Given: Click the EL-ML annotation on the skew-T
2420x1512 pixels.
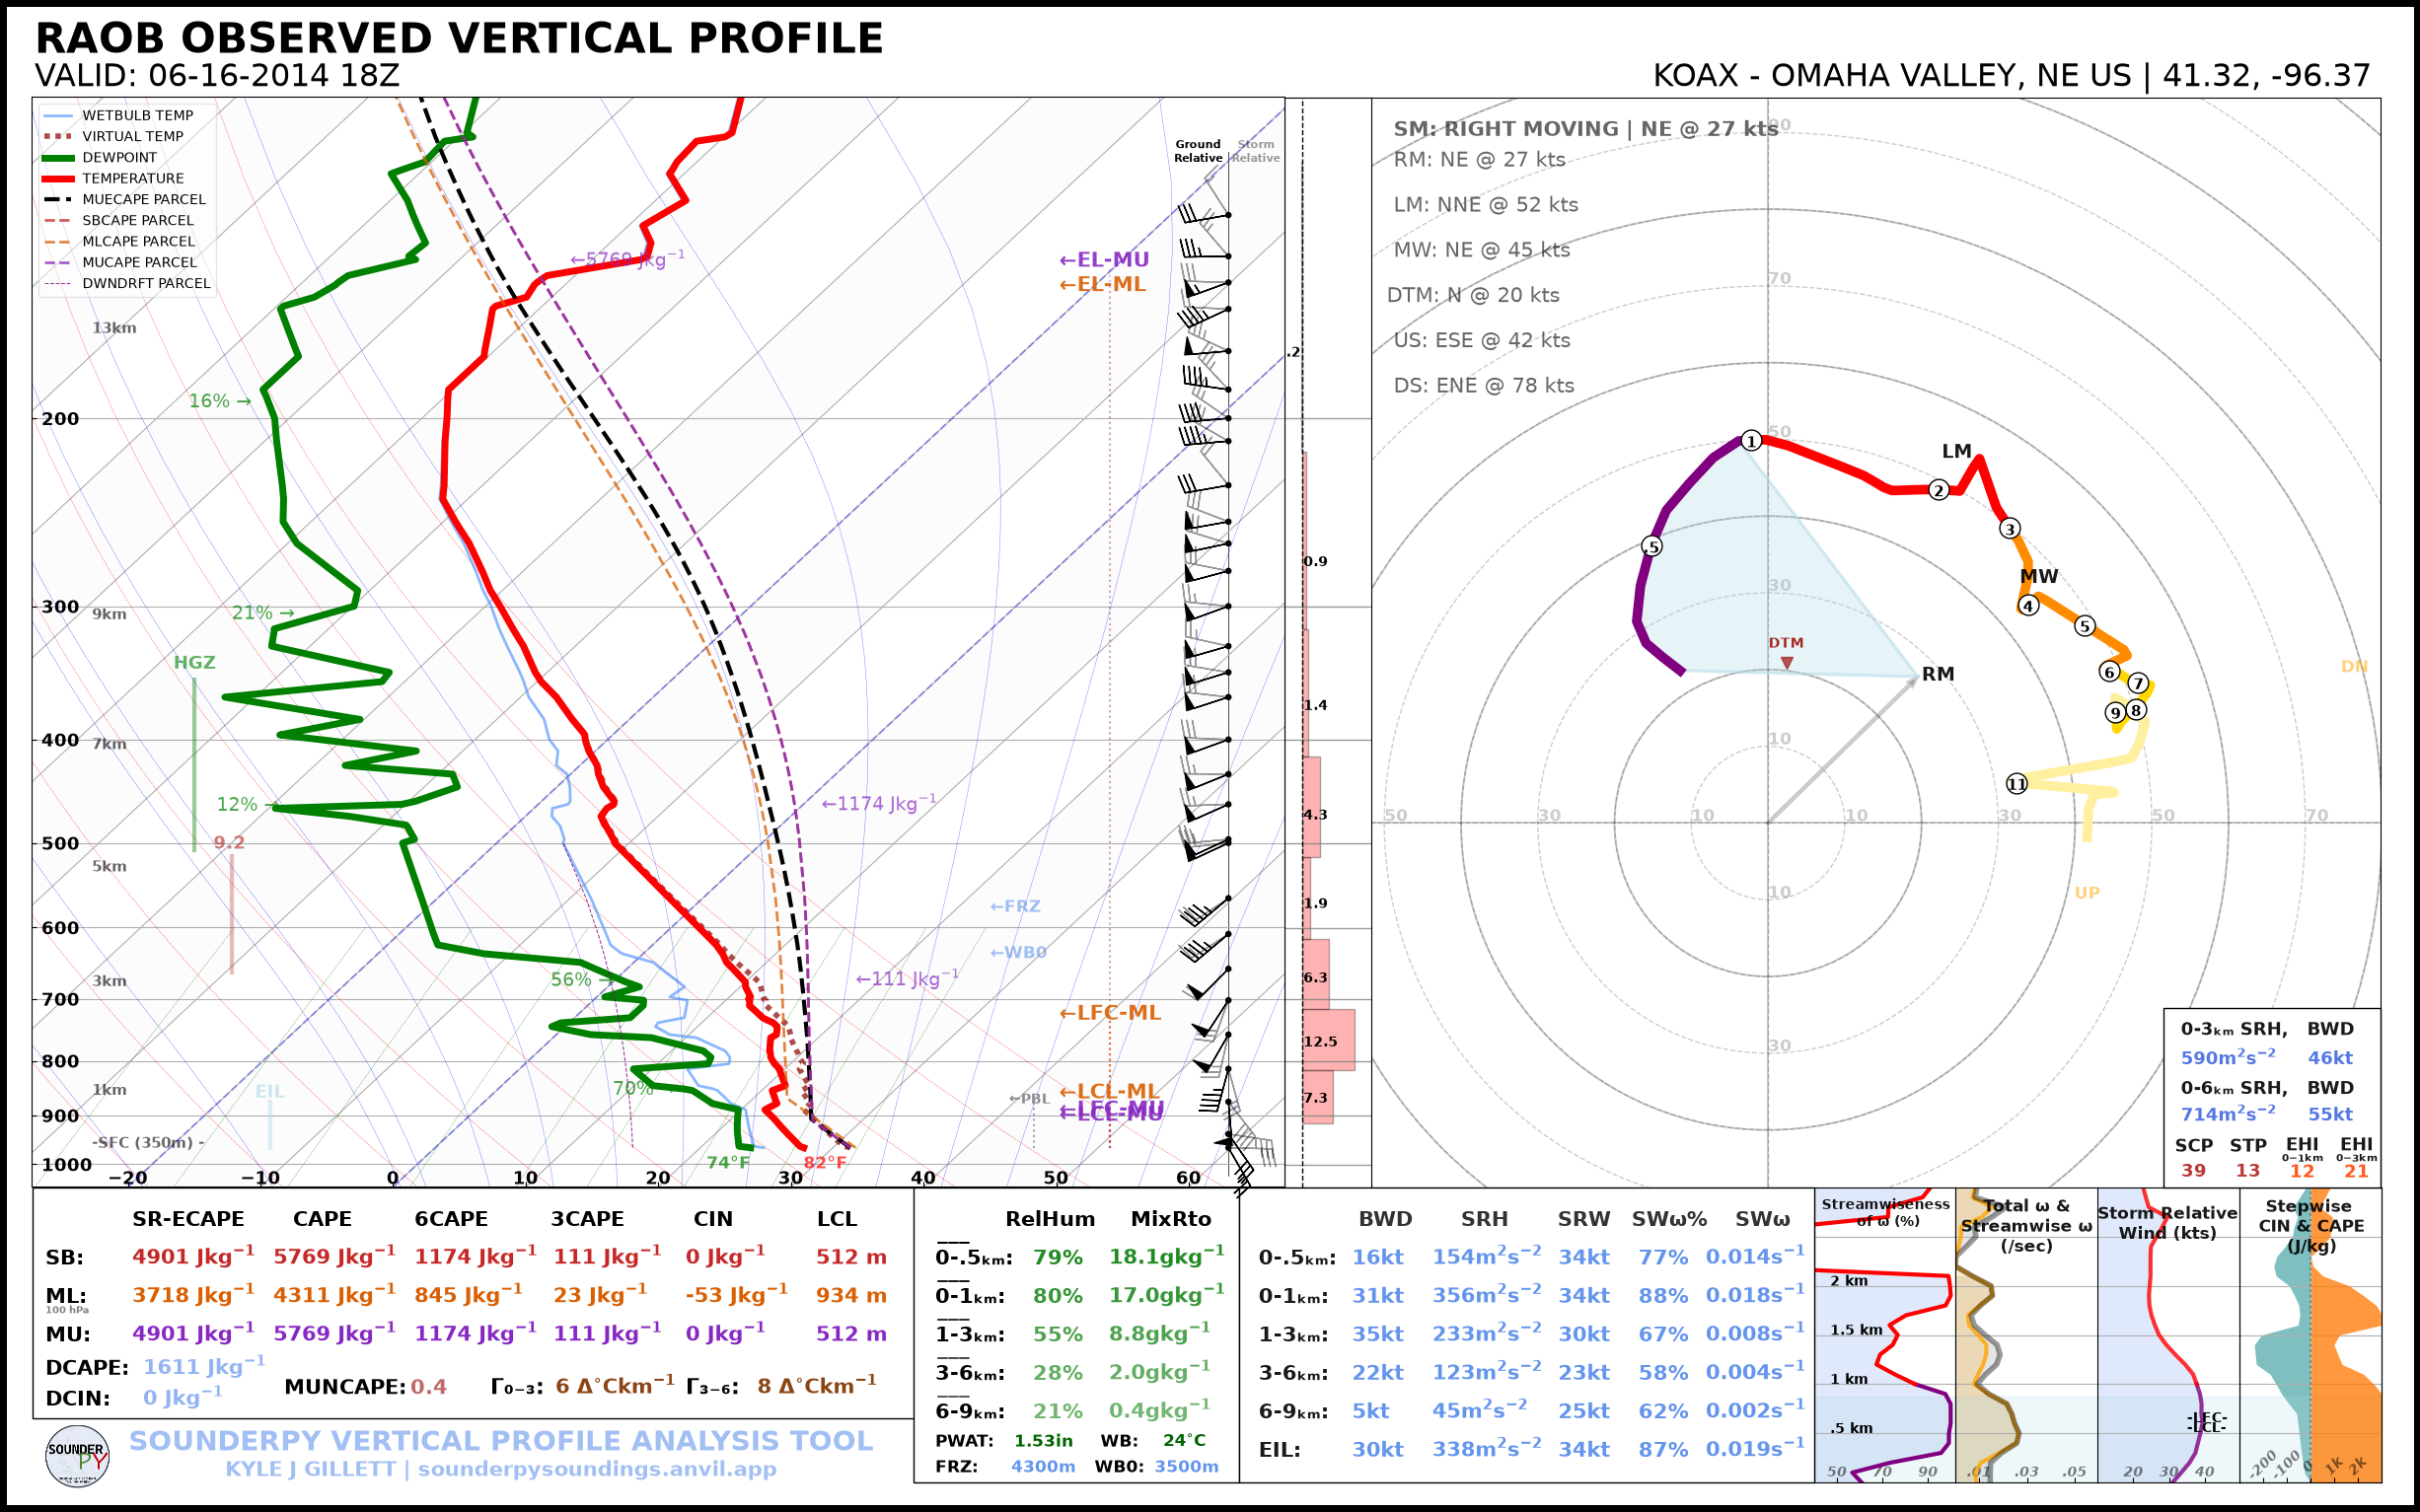Looking at the screenshot, I should click(1102, 284).
